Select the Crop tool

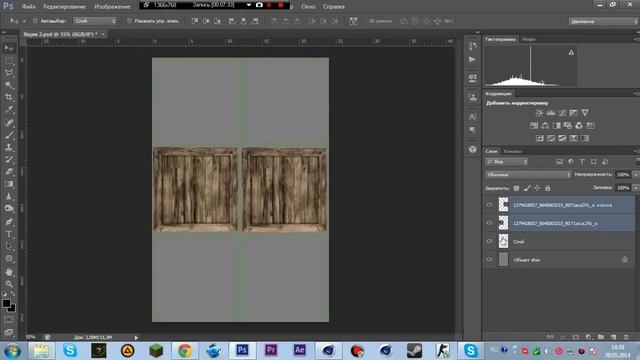(x=9, y=97)
